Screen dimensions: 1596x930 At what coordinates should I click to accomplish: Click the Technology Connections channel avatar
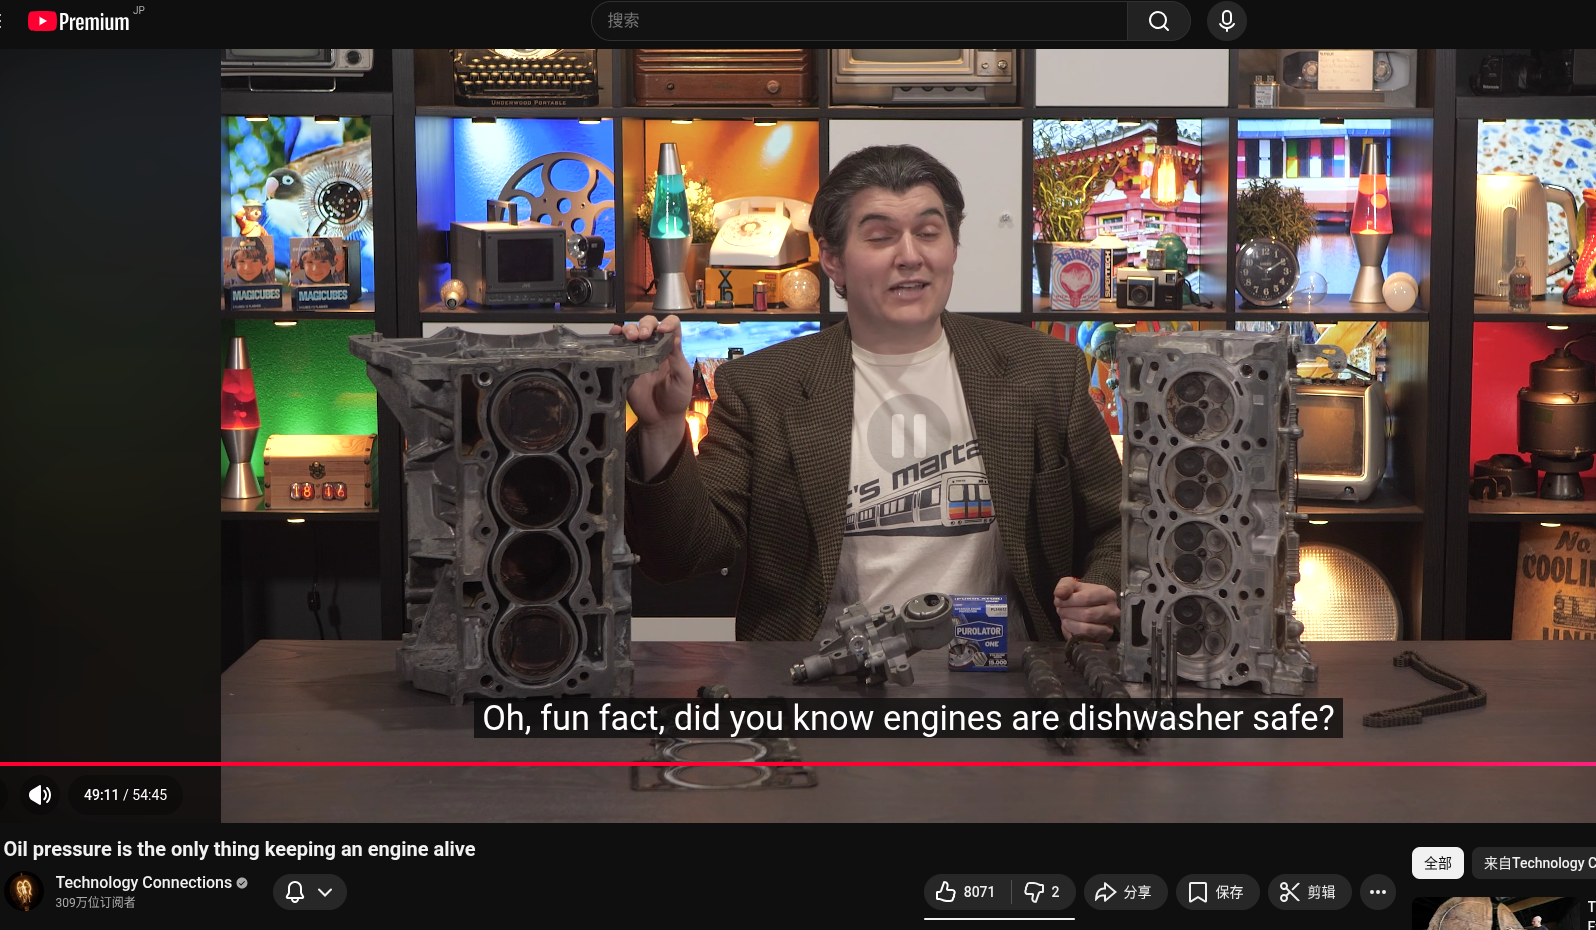point(25,891)
